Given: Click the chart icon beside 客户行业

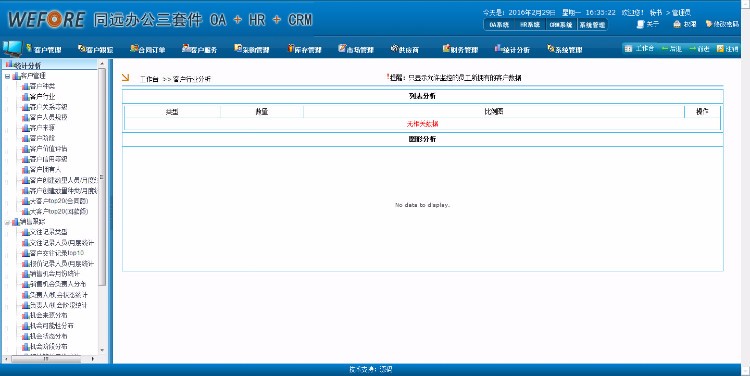Looking at the screenshot, I should pos(25,97).
